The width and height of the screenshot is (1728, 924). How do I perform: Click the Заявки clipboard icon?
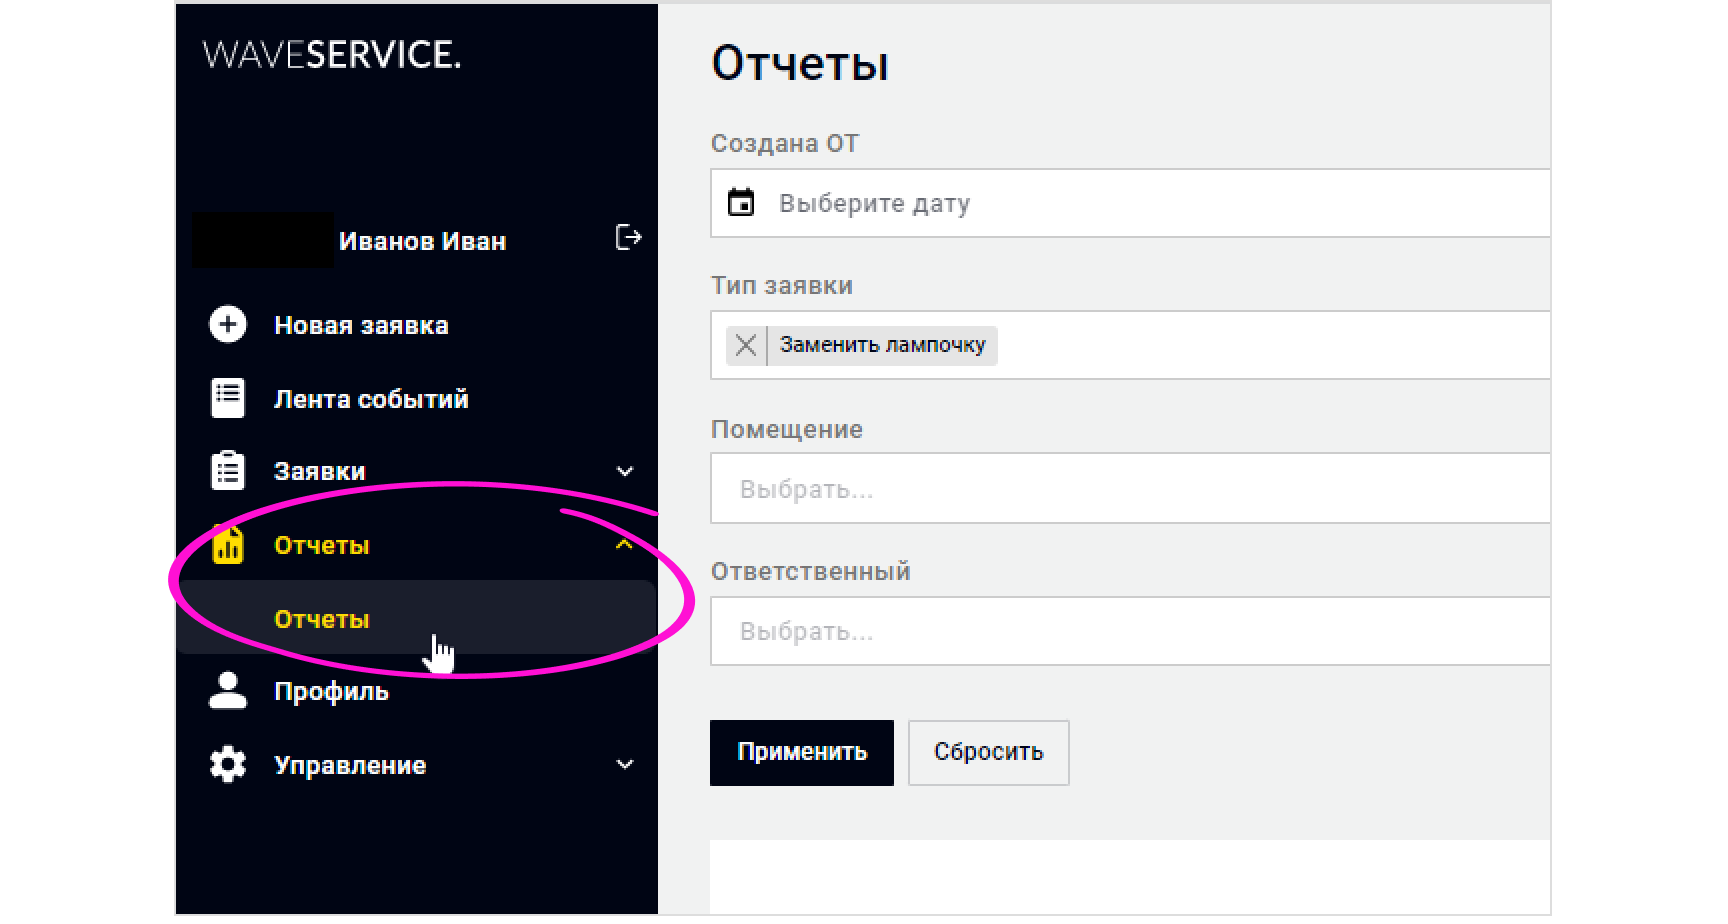coord(228,471)
